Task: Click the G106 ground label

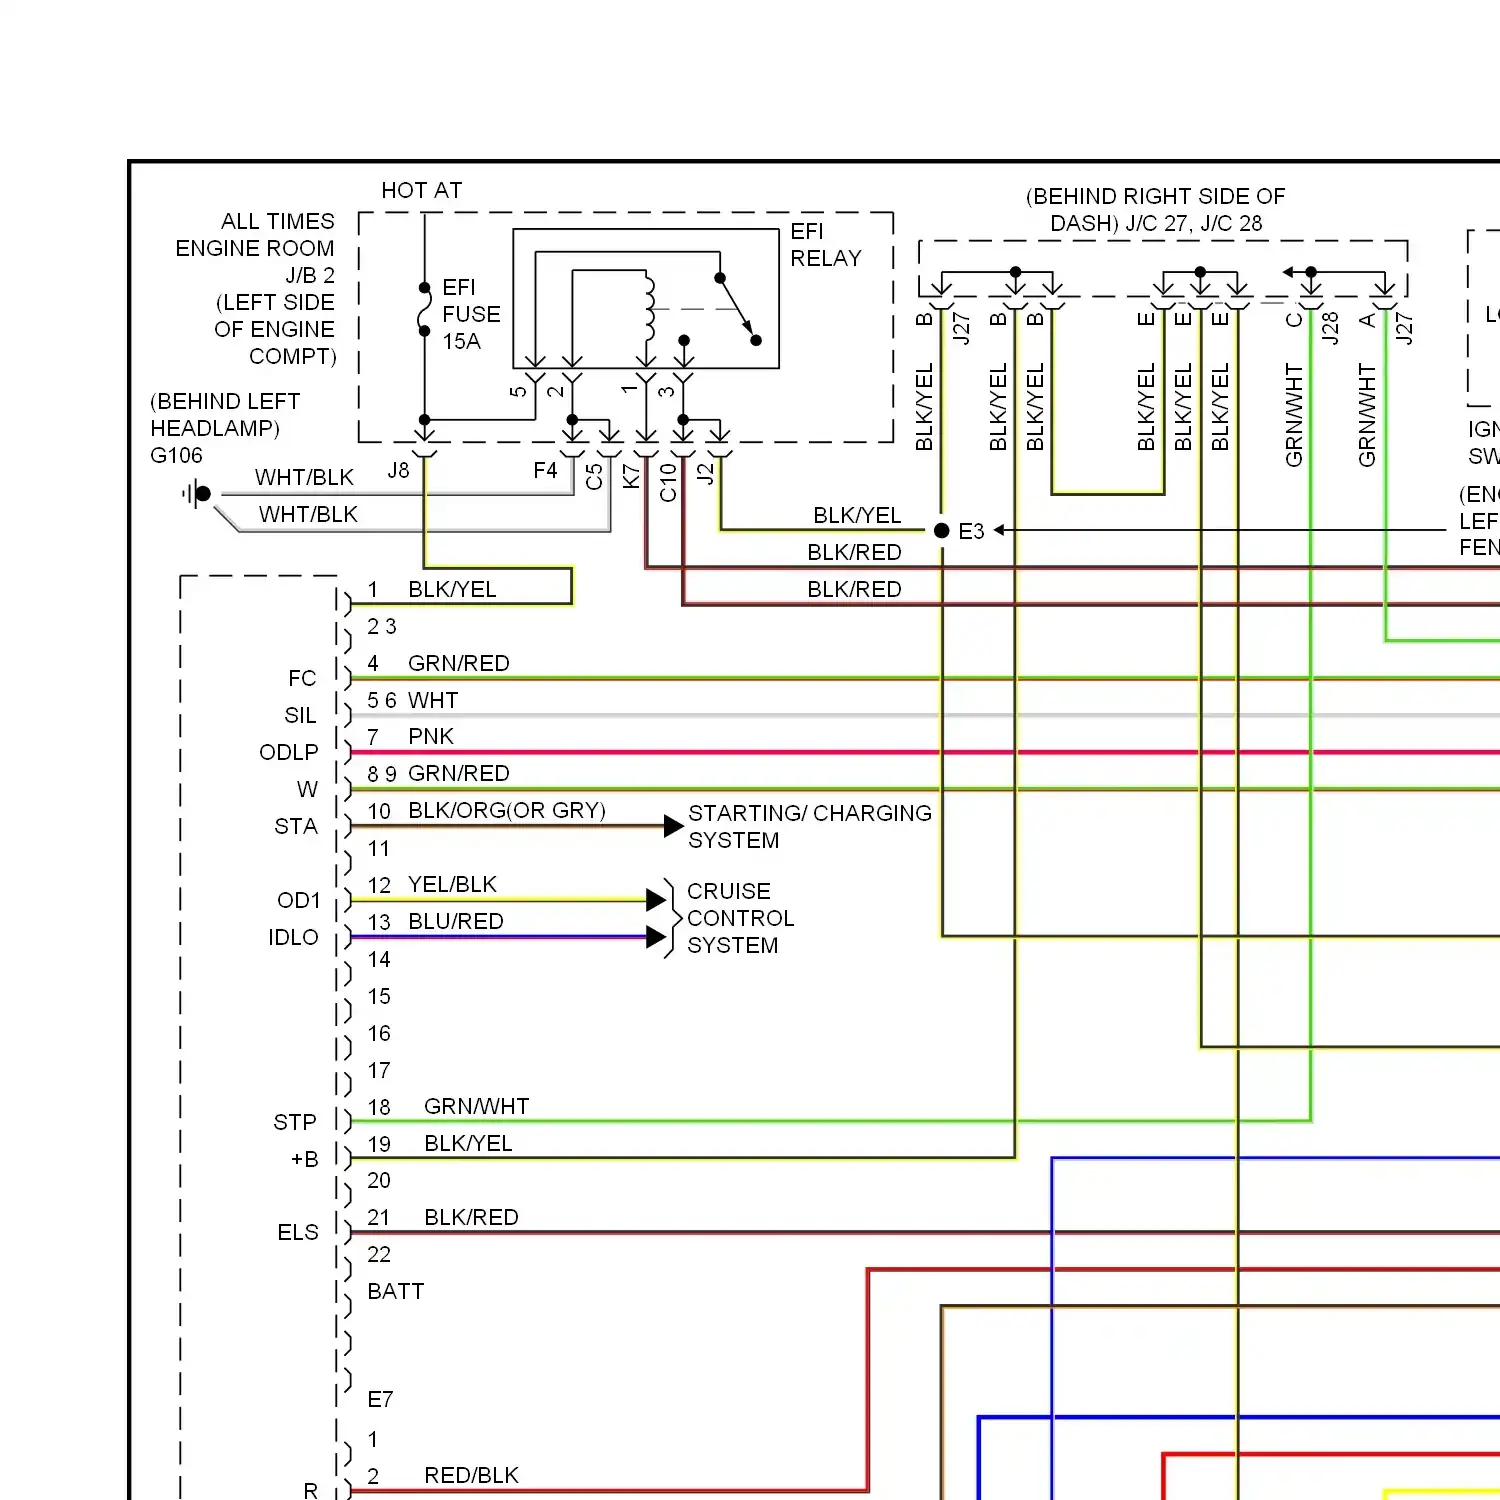Action: [176, 455]
